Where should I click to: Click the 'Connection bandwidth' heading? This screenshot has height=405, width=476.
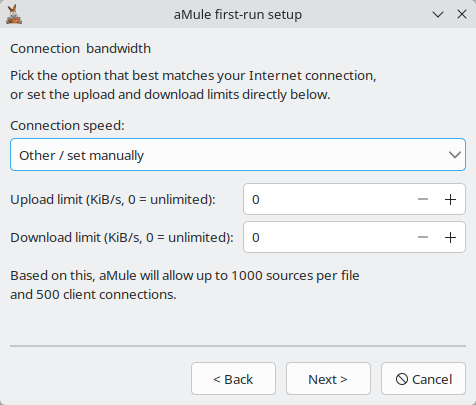coord(81,49)
